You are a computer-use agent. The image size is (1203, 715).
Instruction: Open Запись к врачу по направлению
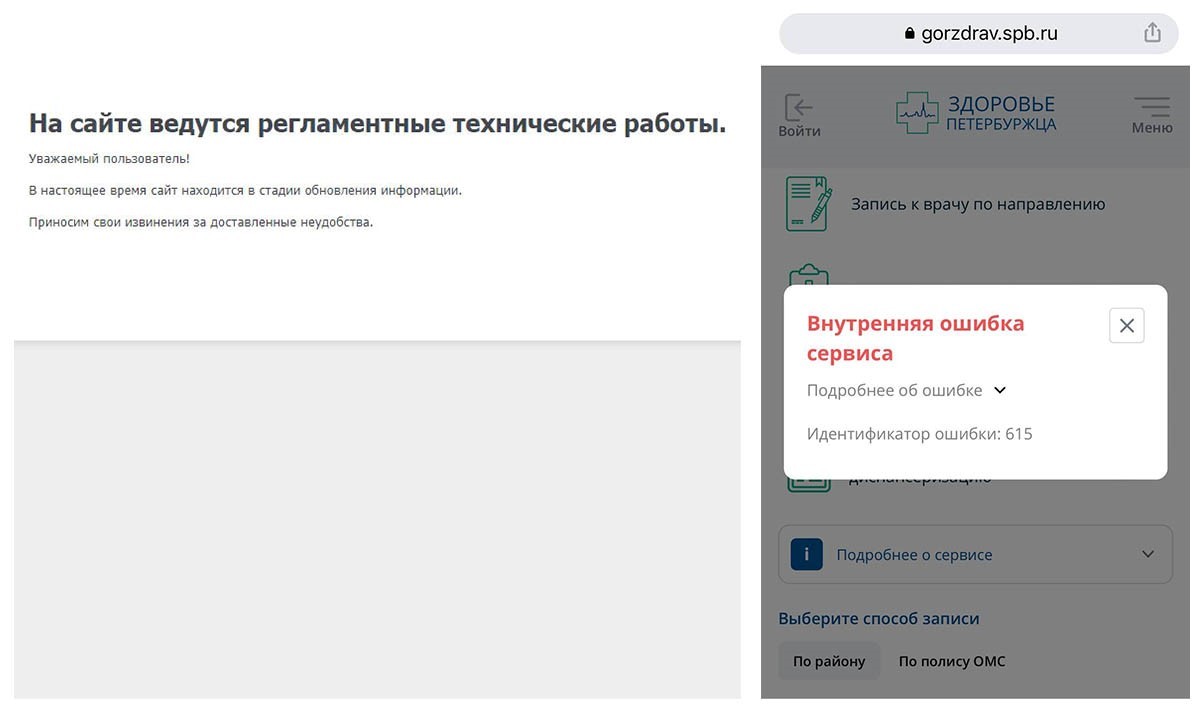coord(977,204)
